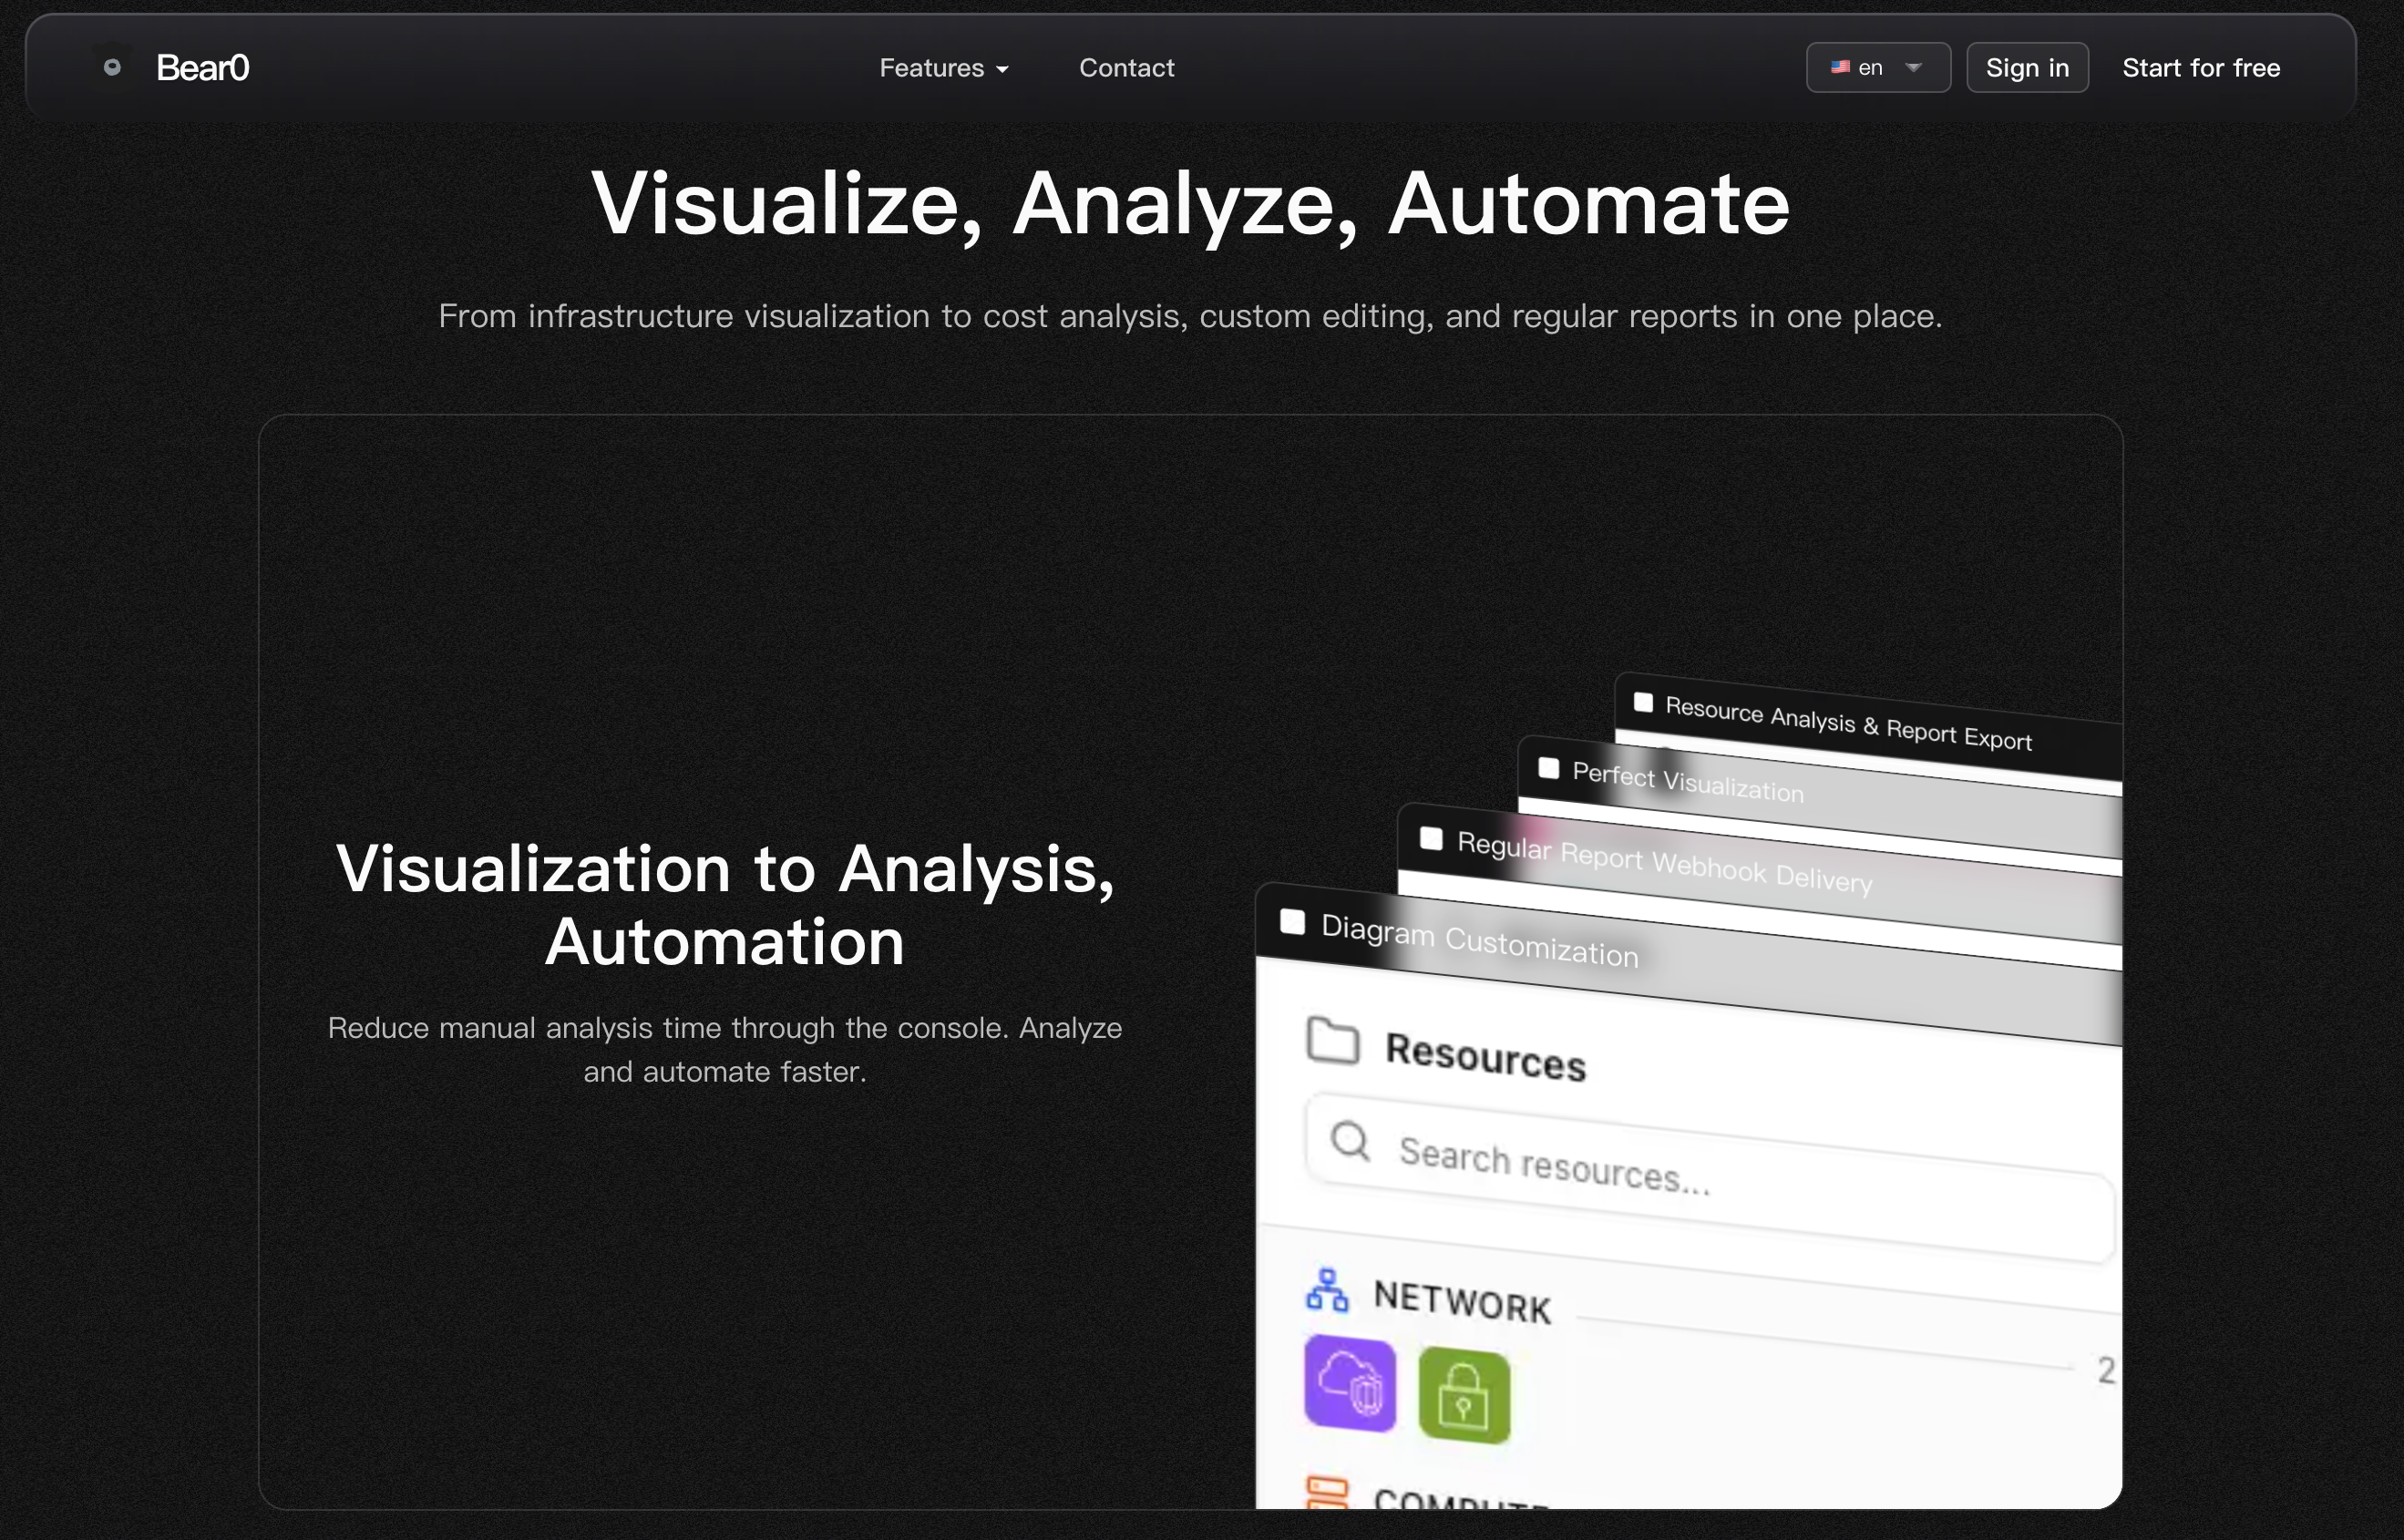The image size is (2404, 1540).
Task: Select the Perfect Visualization tab label
Action: coord(1687,782)
